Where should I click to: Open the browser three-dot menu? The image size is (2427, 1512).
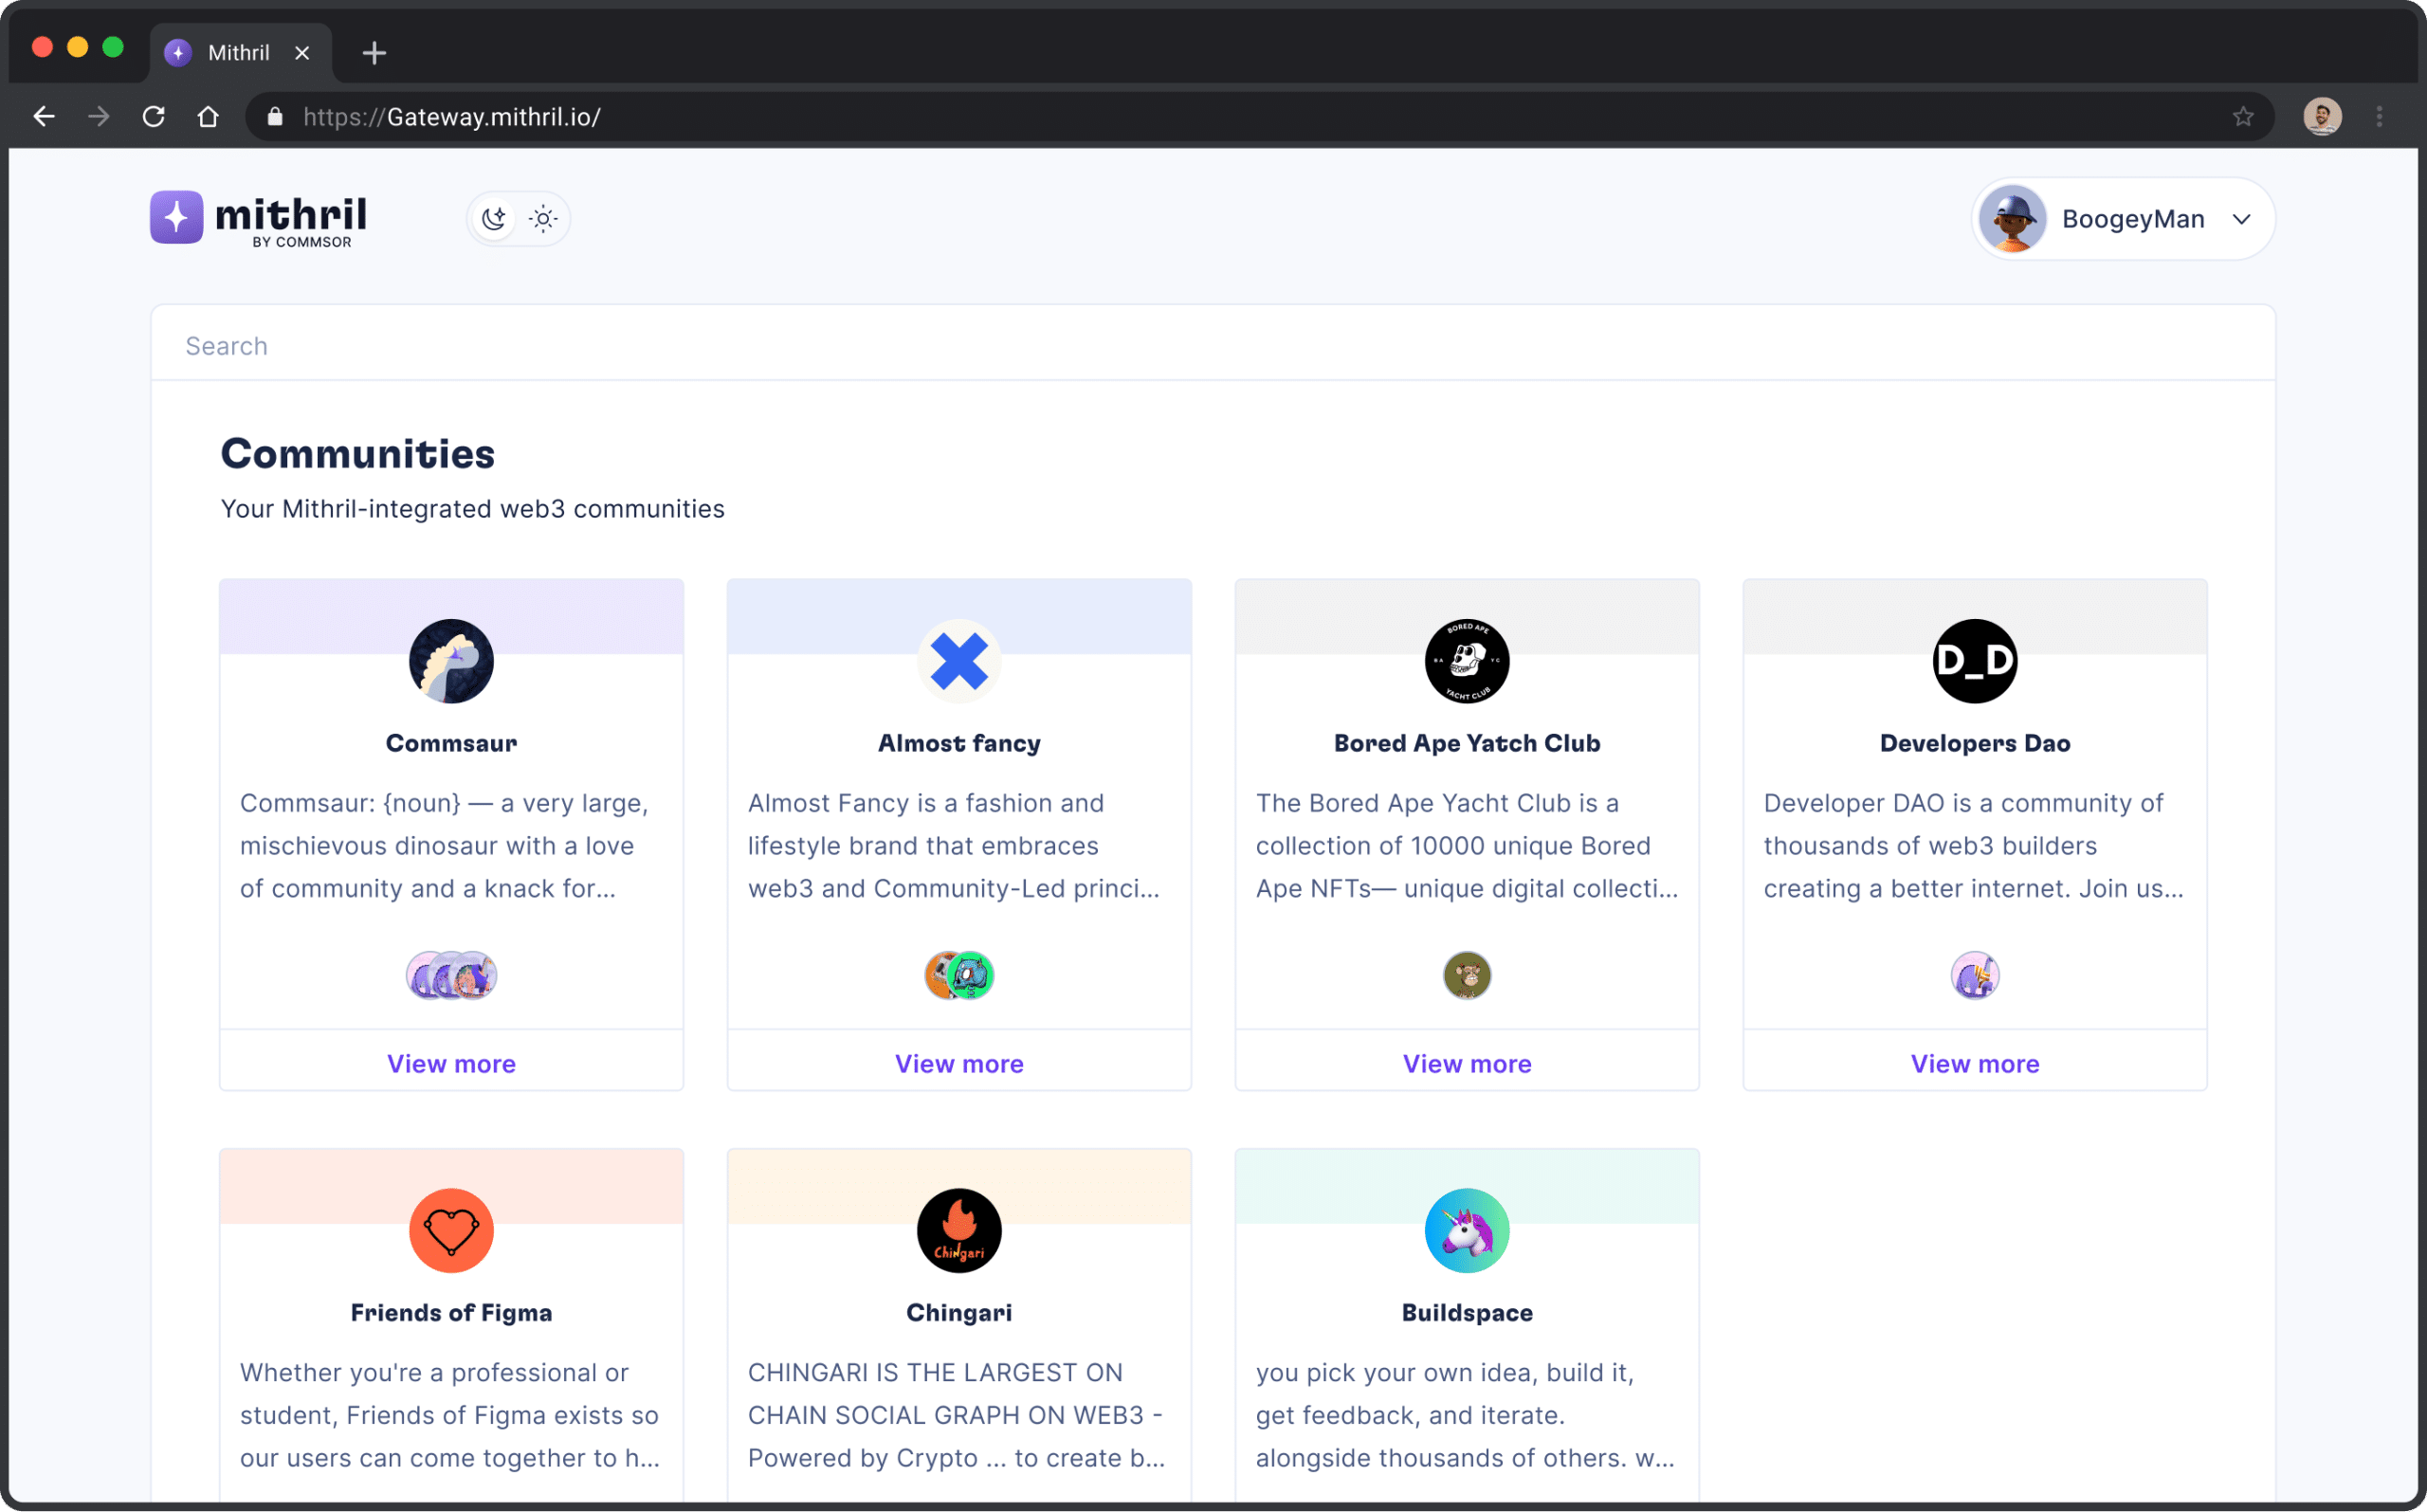[x=2379, y=117]
